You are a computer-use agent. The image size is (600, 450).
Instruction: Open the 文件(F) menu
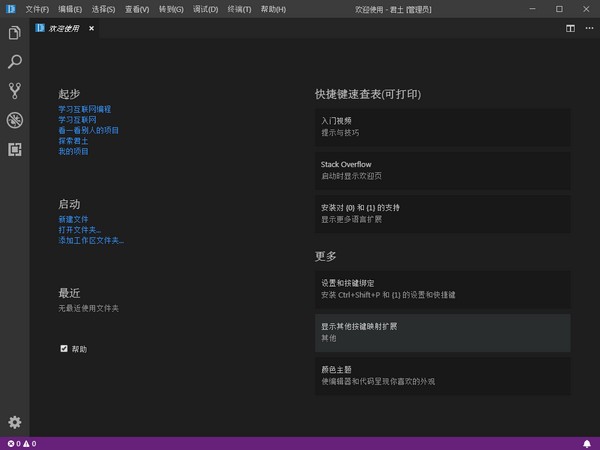[x=37, y=9]
